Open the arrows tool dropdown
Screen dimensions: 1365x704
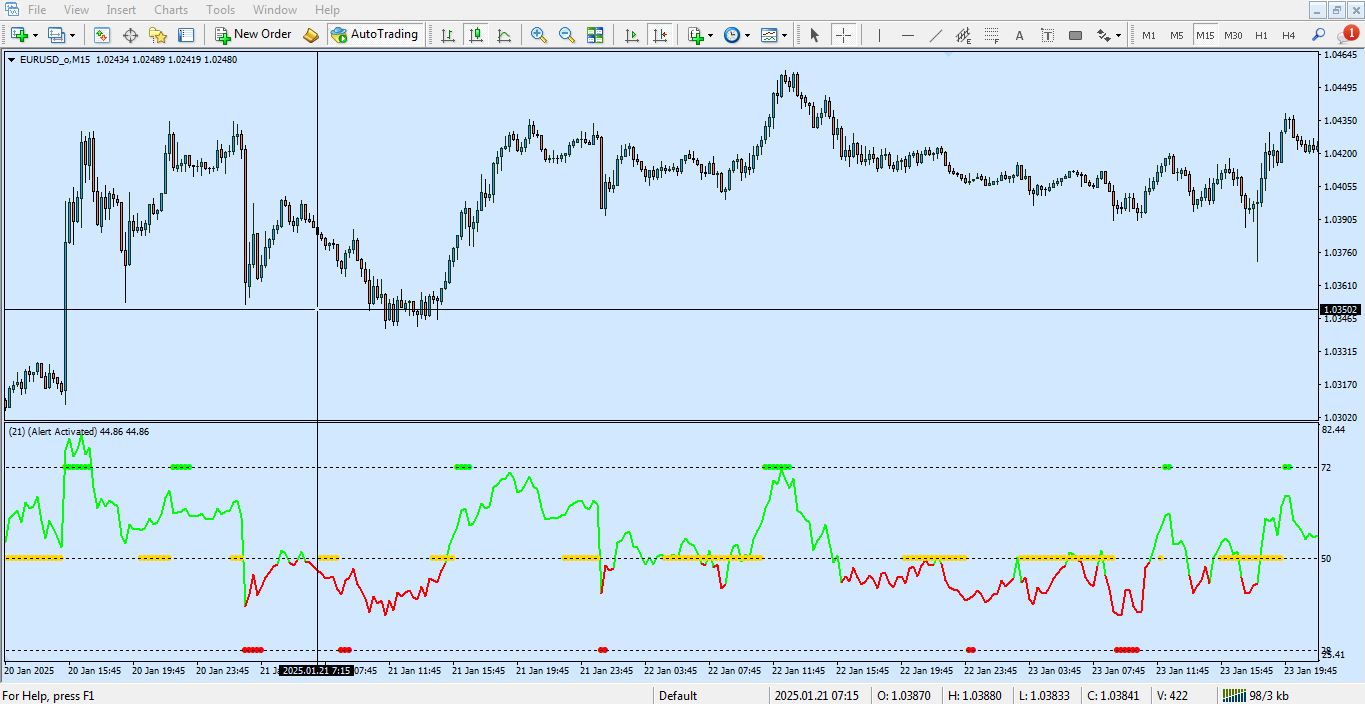pos(1117,35)
